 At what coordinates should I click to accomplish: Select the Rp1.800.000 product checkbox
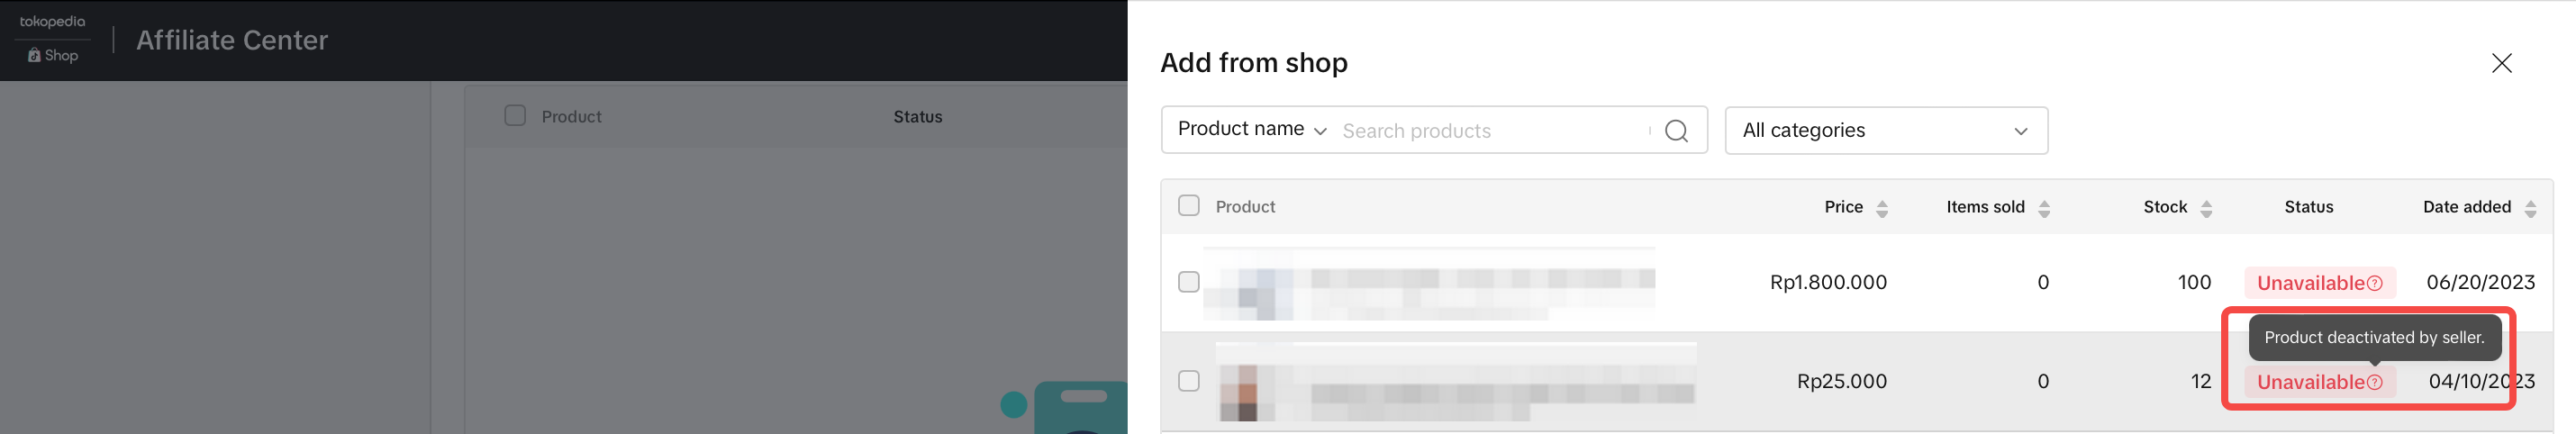[x=1188, y=282]
